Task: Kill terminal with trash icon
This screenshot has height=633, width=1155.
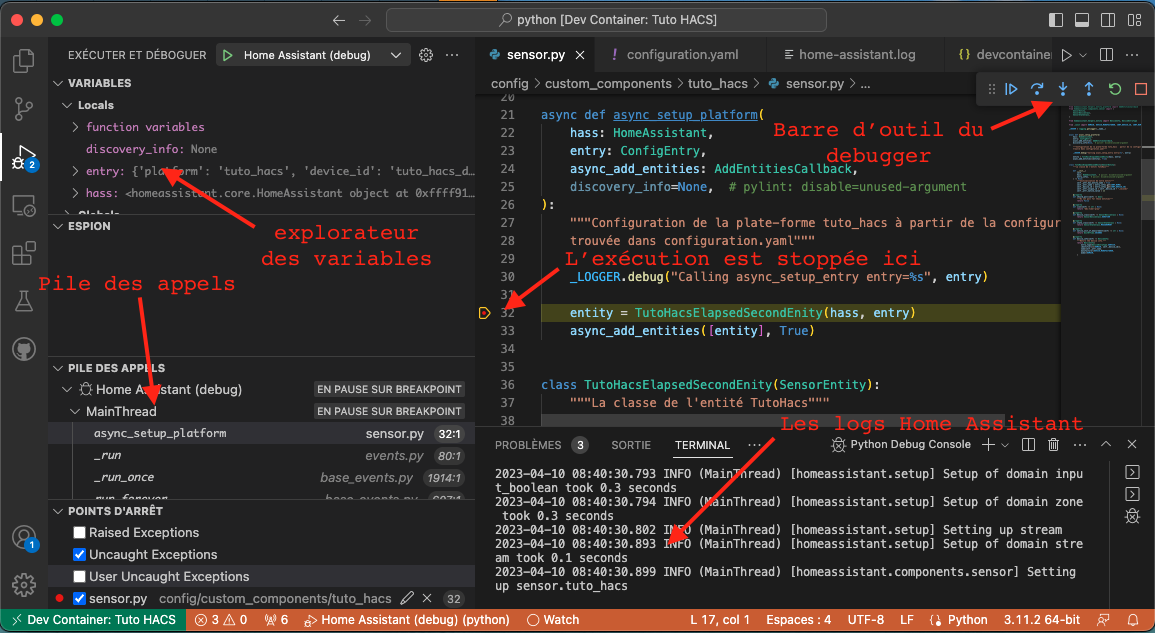Action: [1053, 444]
